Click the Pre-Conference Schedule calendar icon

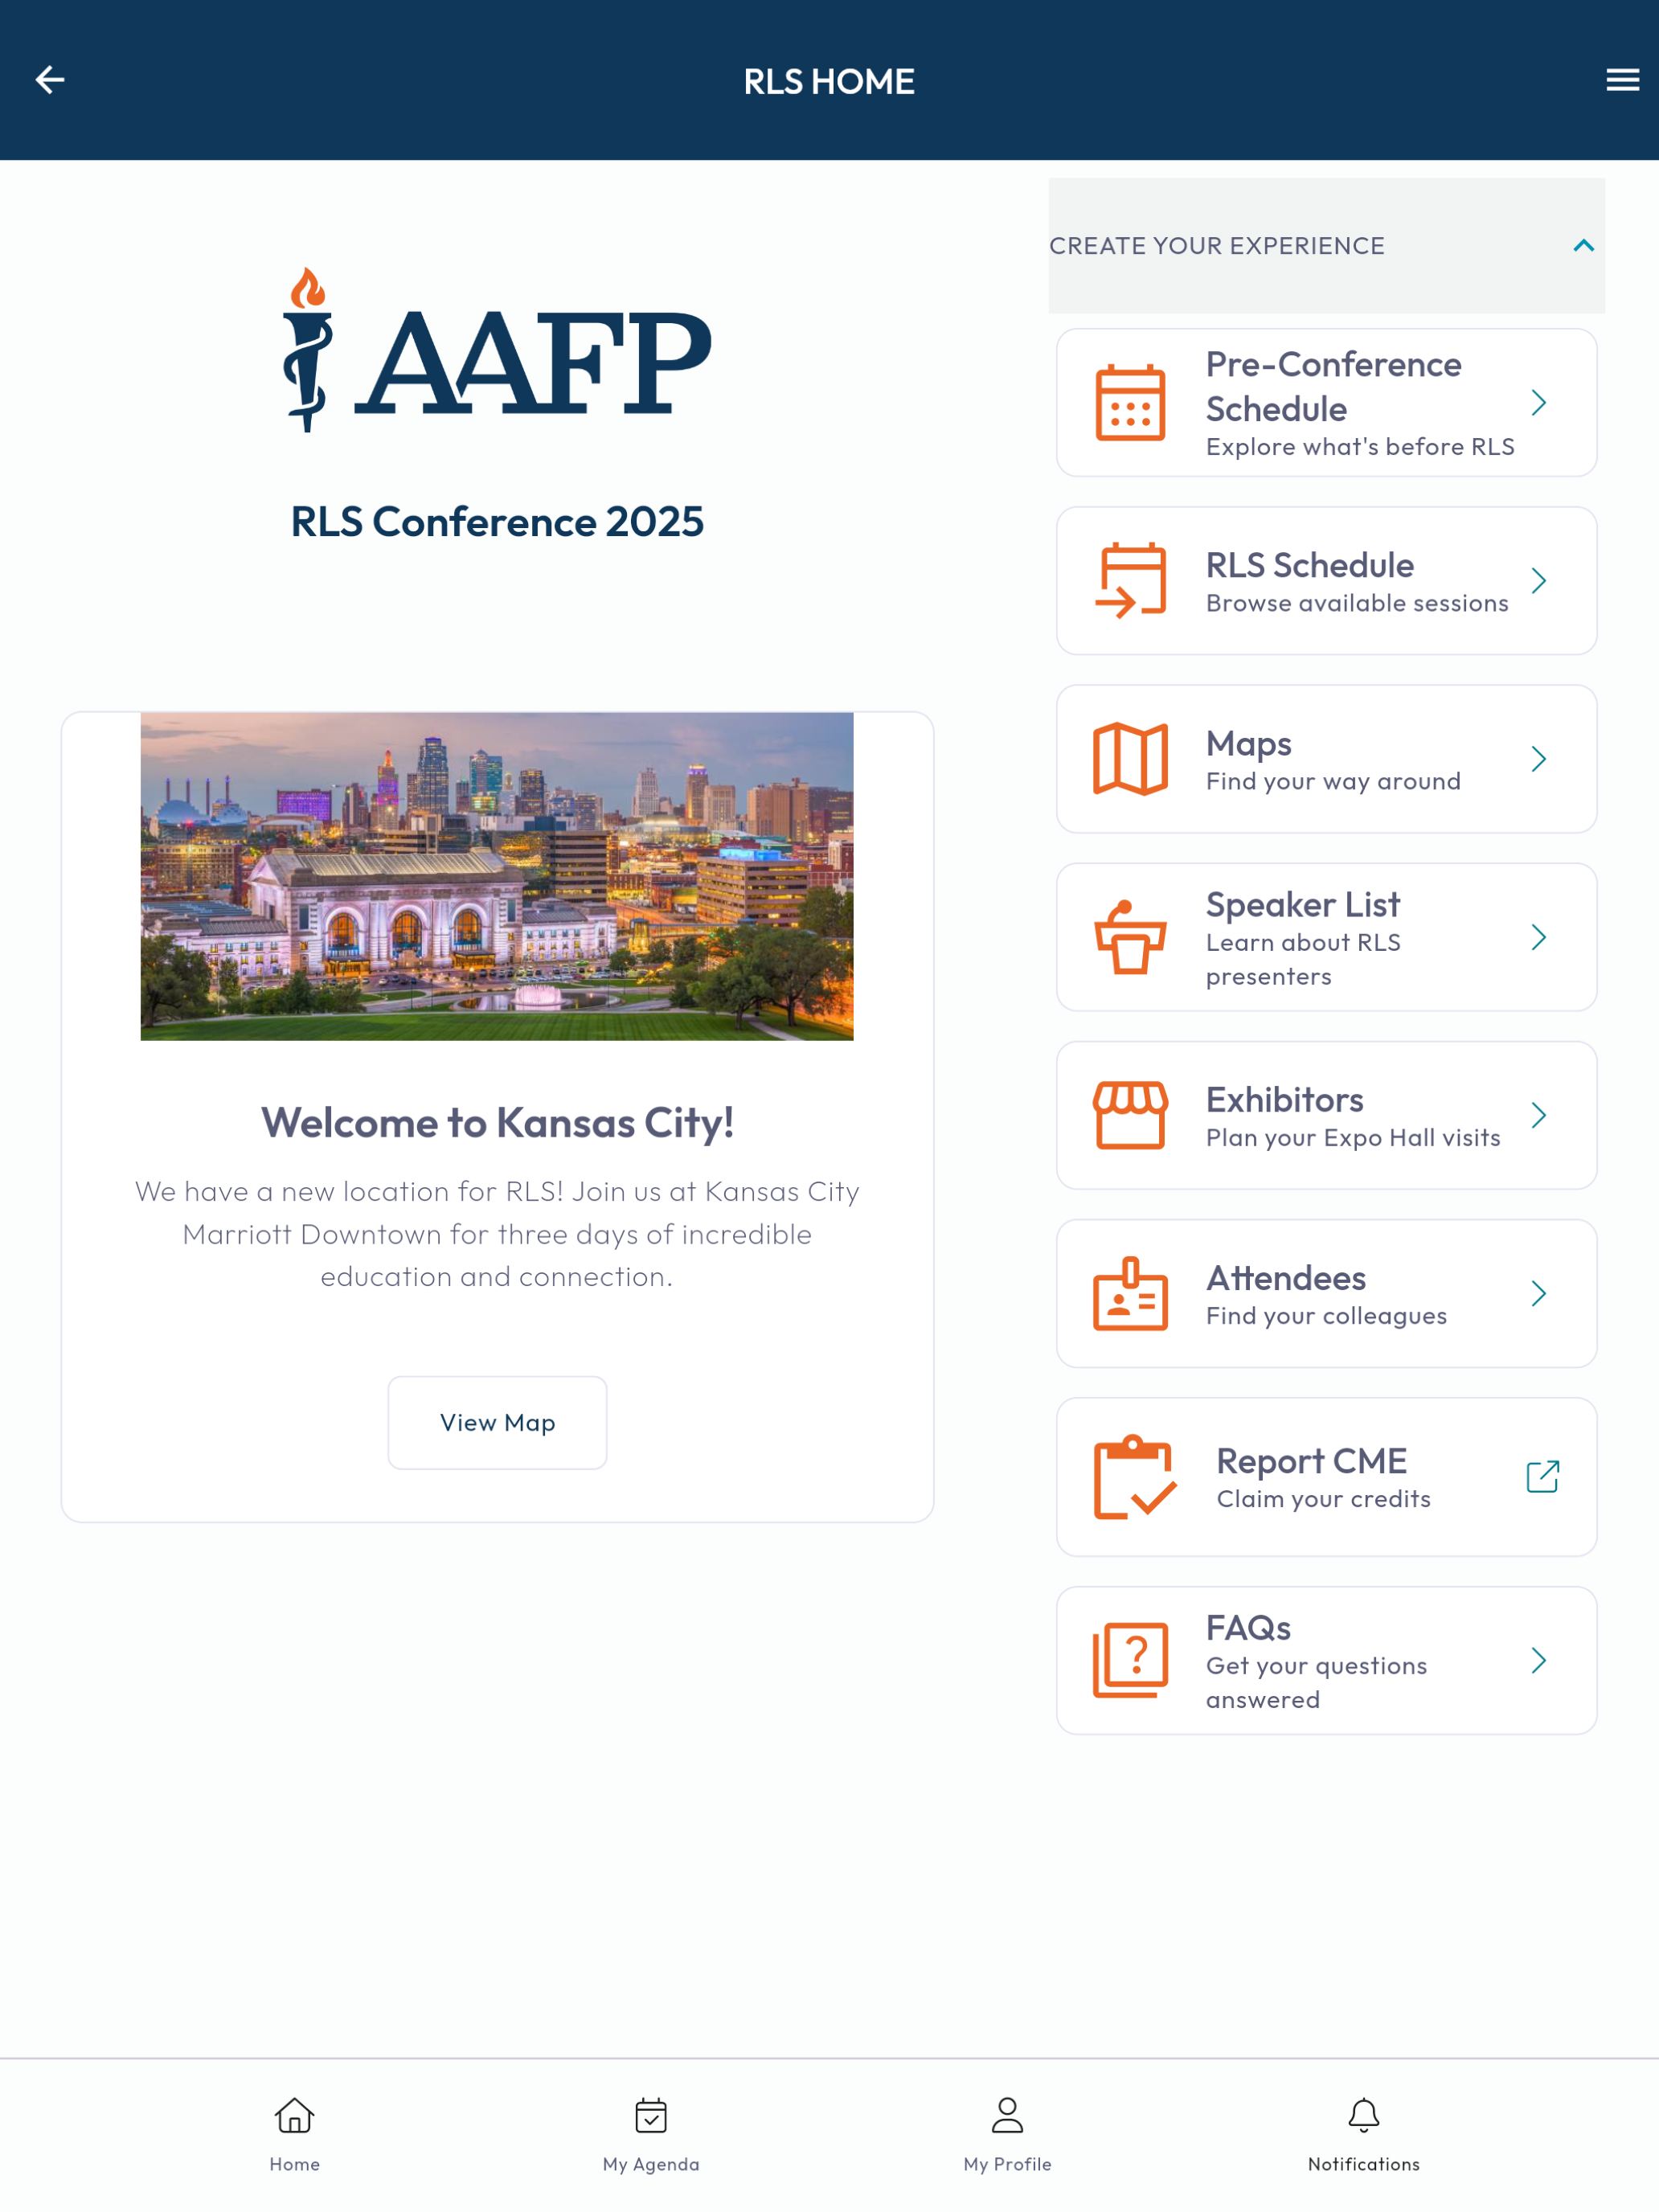pyautogui.click(x=1130, y=403)
